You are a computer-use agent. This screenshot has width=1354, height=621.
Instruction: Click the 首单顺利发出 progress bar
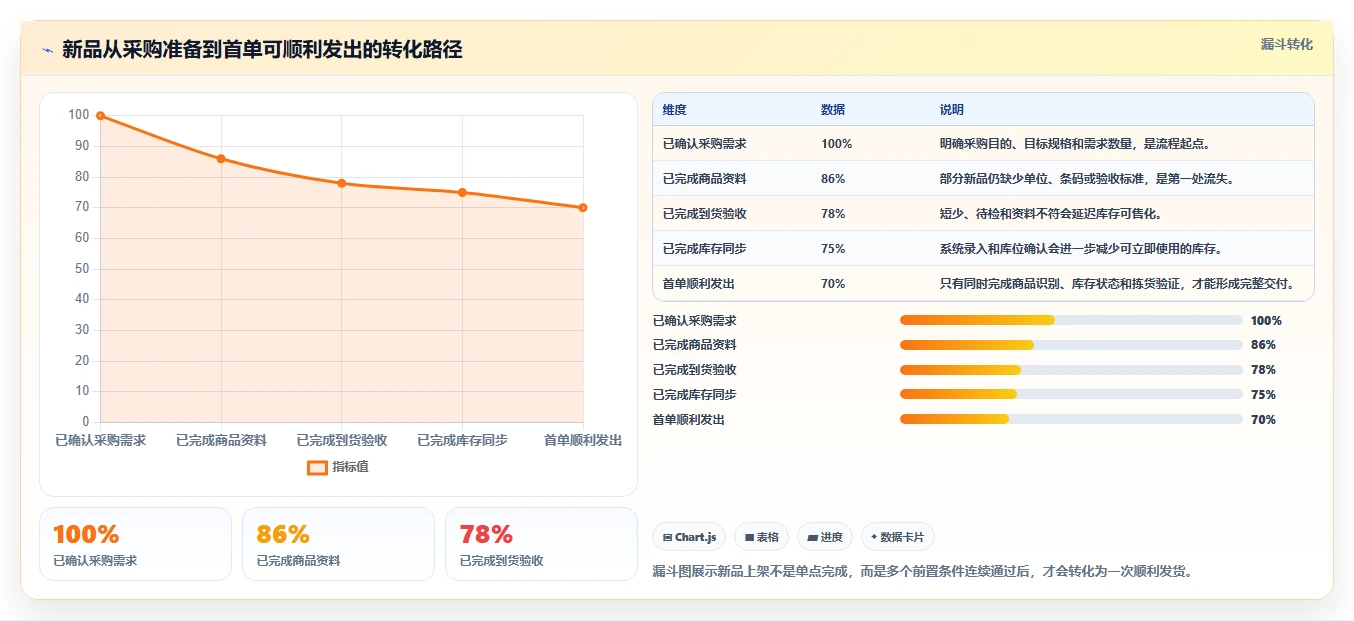pyautogui.click(x=1071, y=419)
